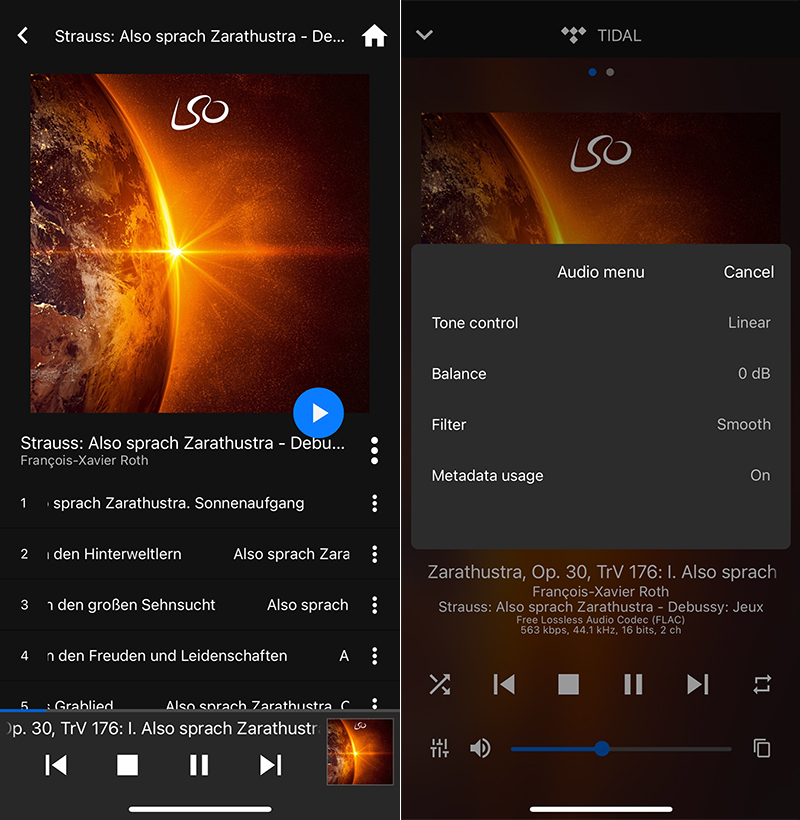
Task: Skip to next track in now playing
Action: (x=698, y=684)
